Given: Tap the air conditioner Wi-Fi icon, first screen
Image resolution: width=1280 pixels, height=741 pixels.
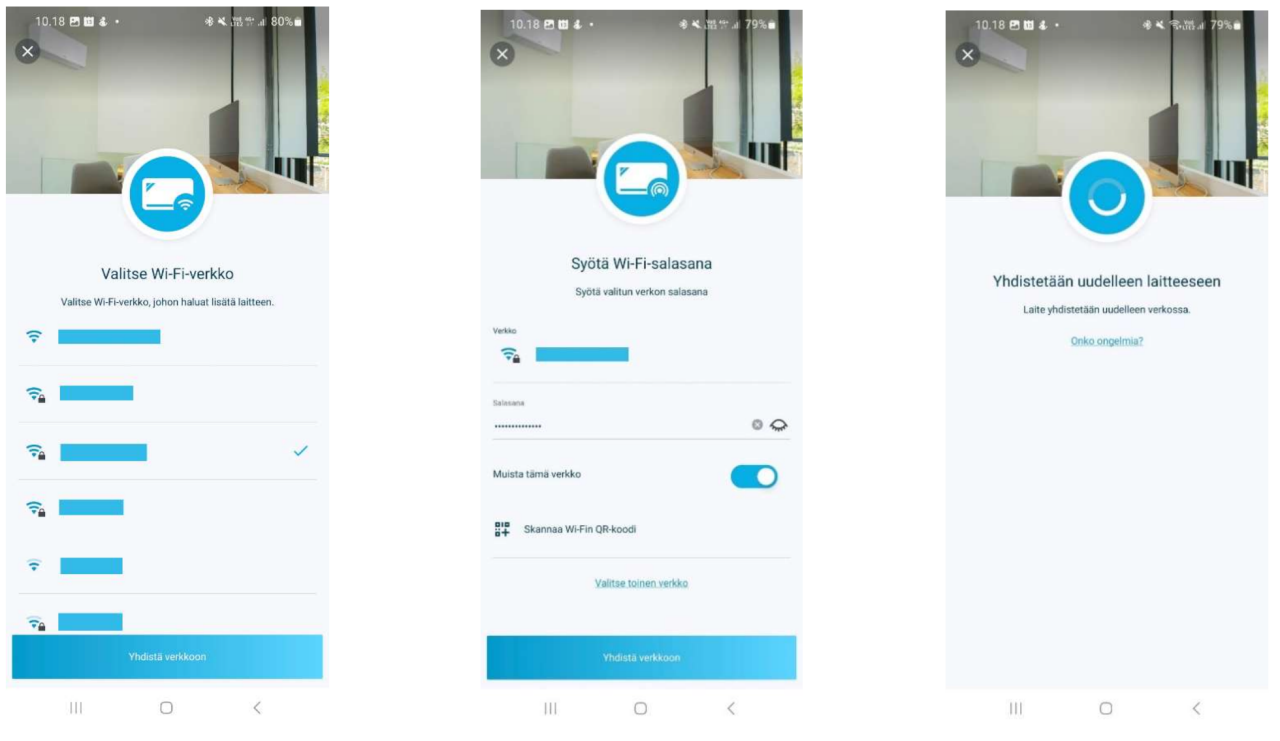Looking at the screenshot, I should (167, 195).
